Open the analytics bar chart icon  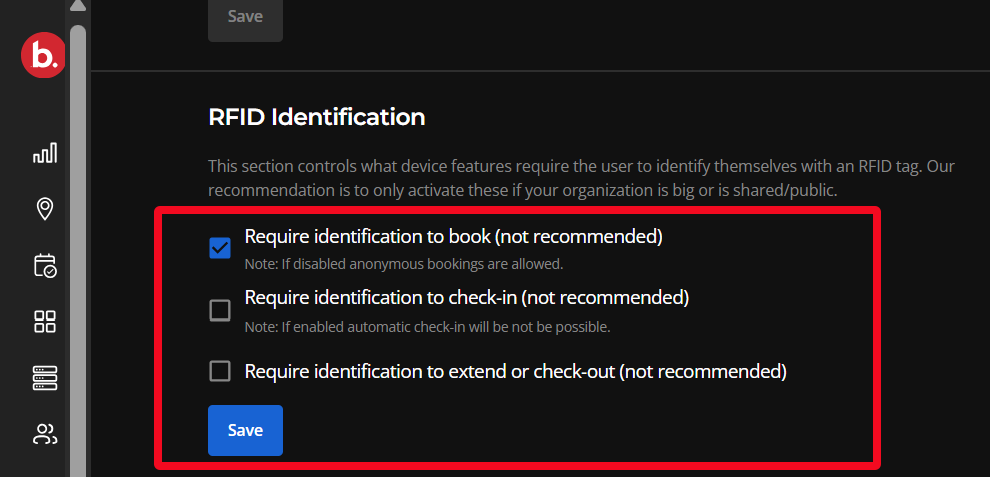coord(45,153)
